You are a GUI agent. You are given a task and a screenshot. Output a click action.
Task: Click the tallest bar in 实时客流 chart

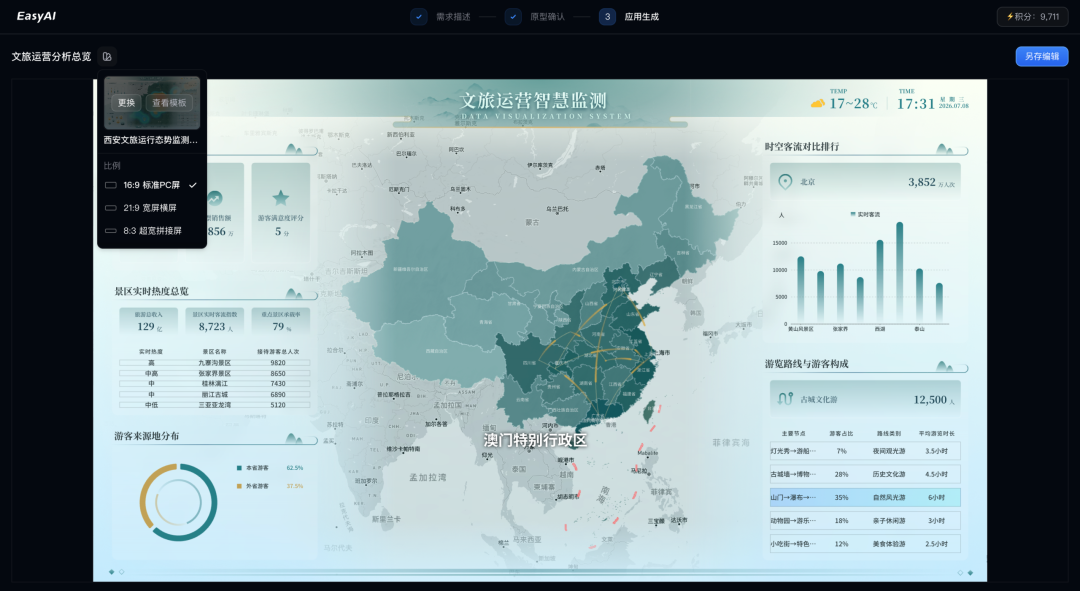tap(900, 273)
